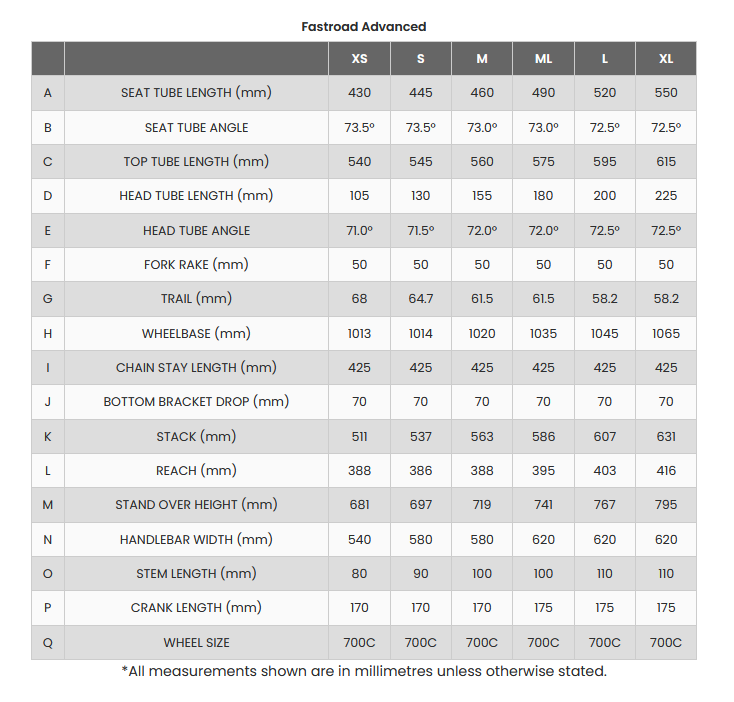
Task: Select the trail value 64.7
Action: coord(421,299)
